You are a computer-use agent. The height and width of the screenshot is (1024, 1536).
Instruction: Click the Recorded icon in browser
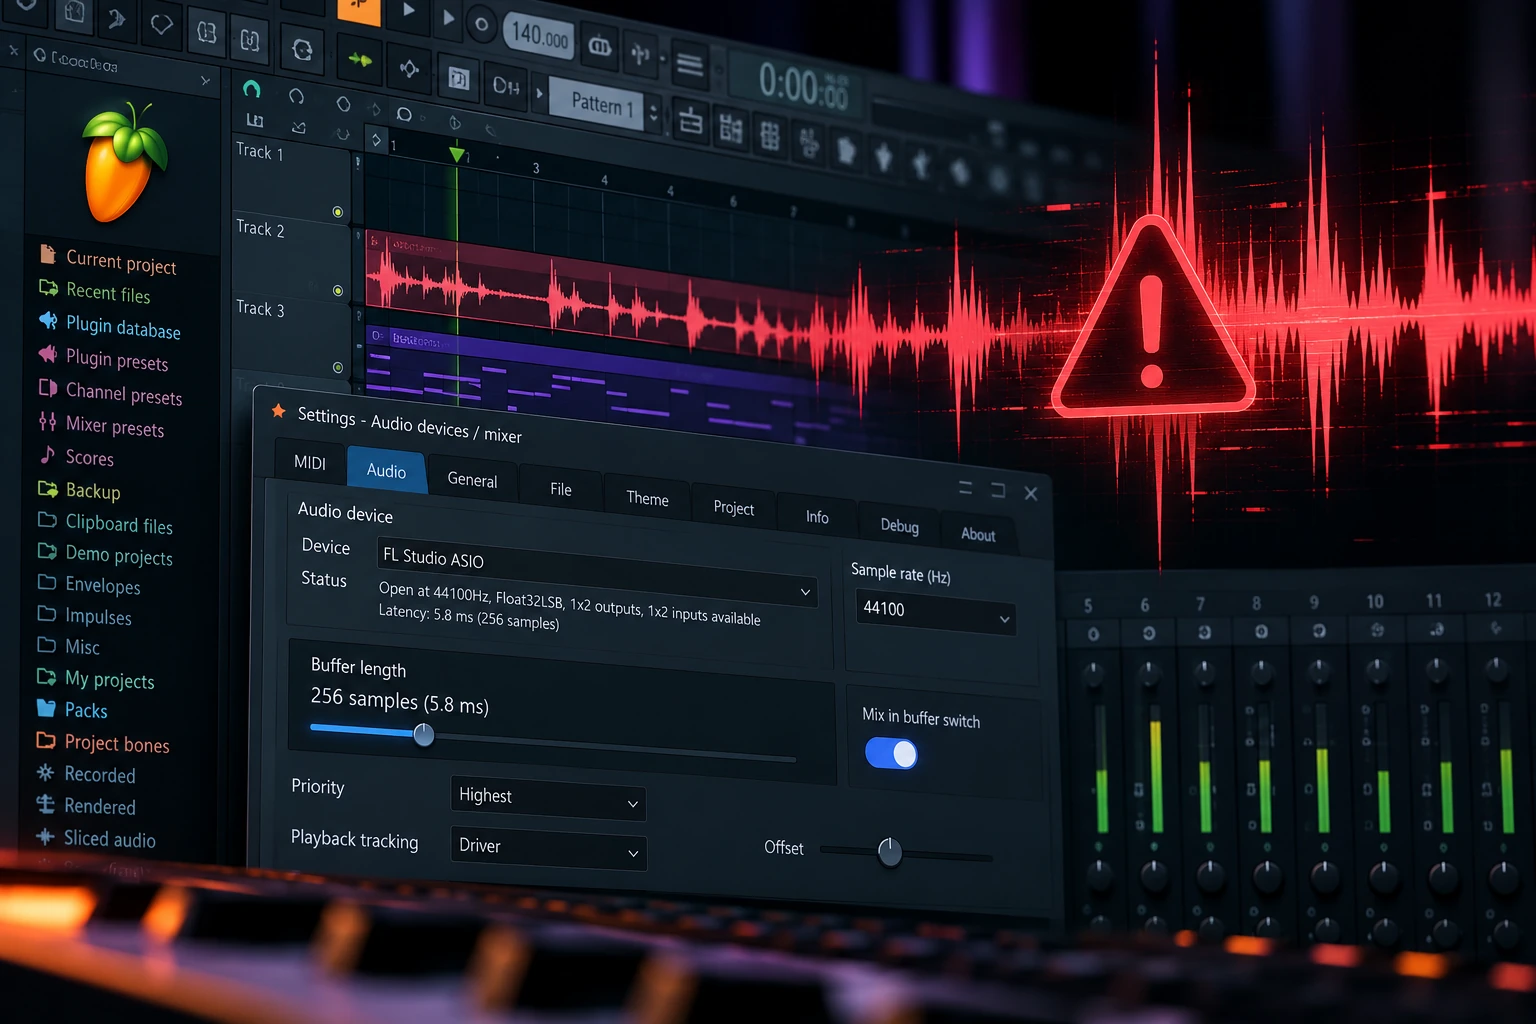coord(45,772)
